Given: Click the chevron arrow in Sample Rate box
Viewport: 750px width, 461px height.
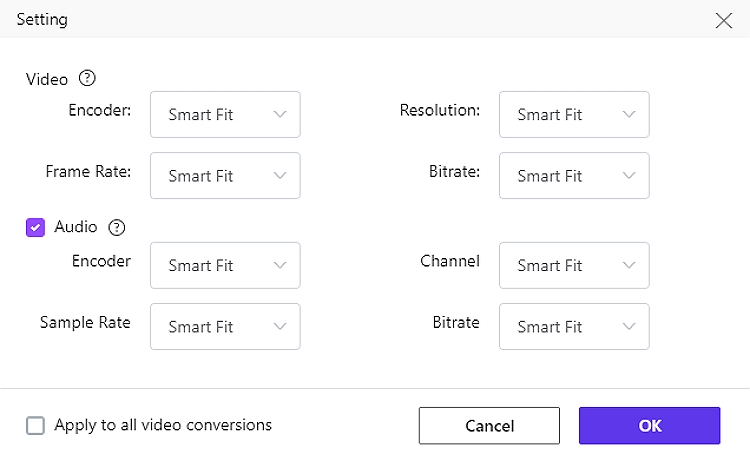Looking at the screenshot, I should (x=280, y=327).
